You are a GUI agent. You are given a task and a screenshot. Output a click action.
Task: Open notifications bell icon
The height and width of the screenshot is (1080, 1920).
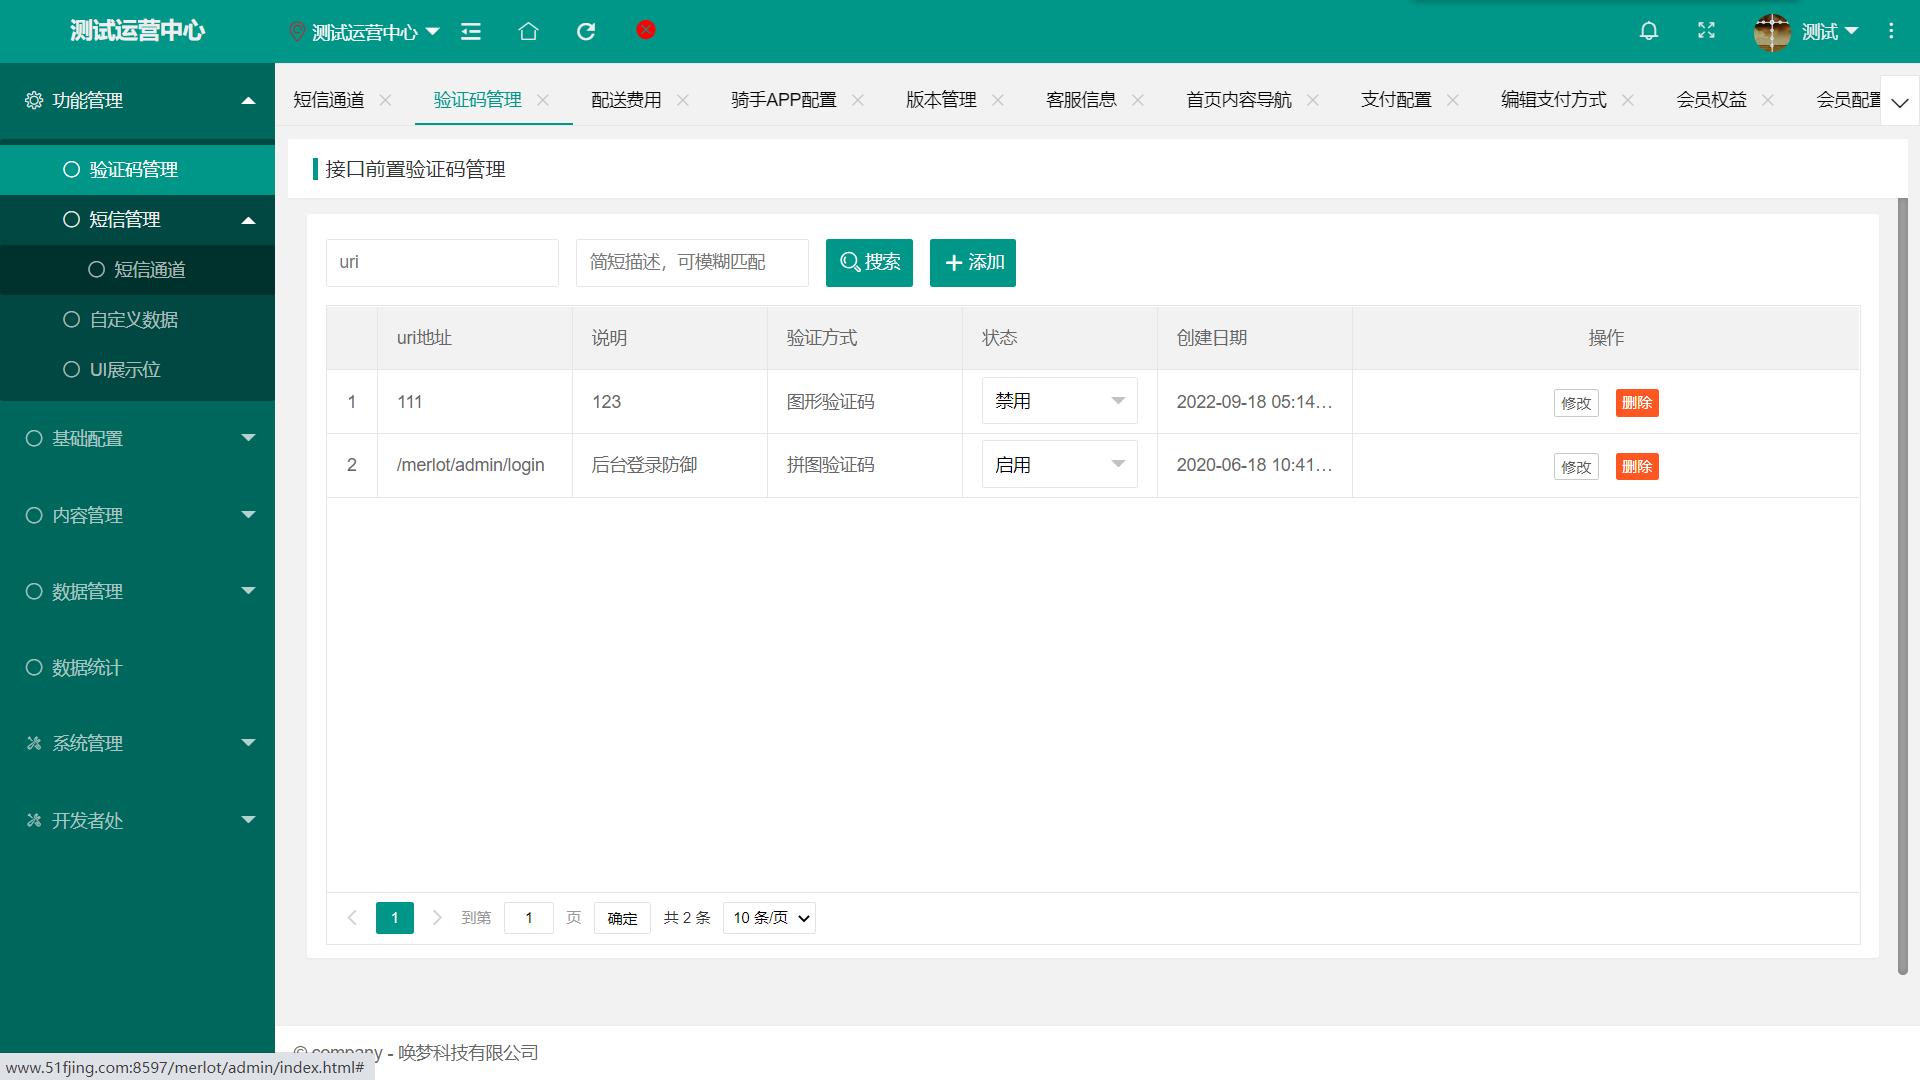pos(1649,31)
